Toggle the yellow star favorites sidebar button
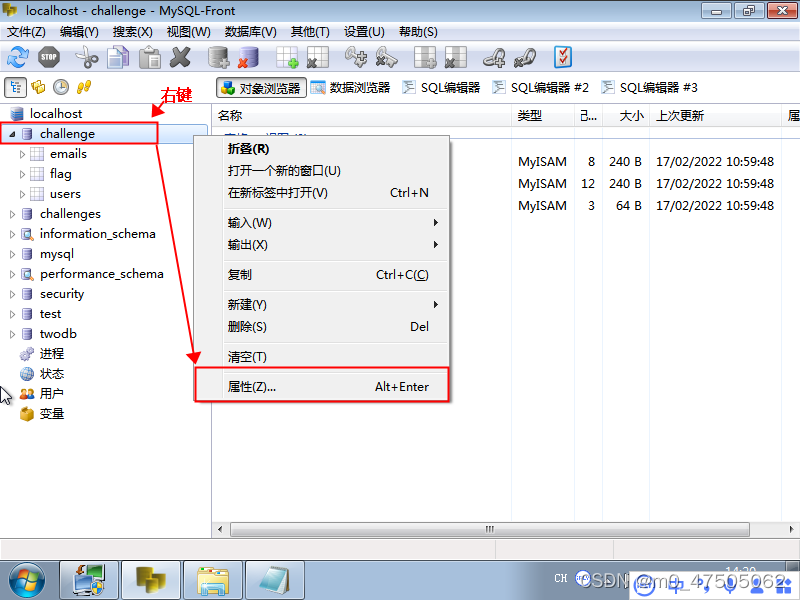Screen dimensions: 800x600 [x=38, y=87]
